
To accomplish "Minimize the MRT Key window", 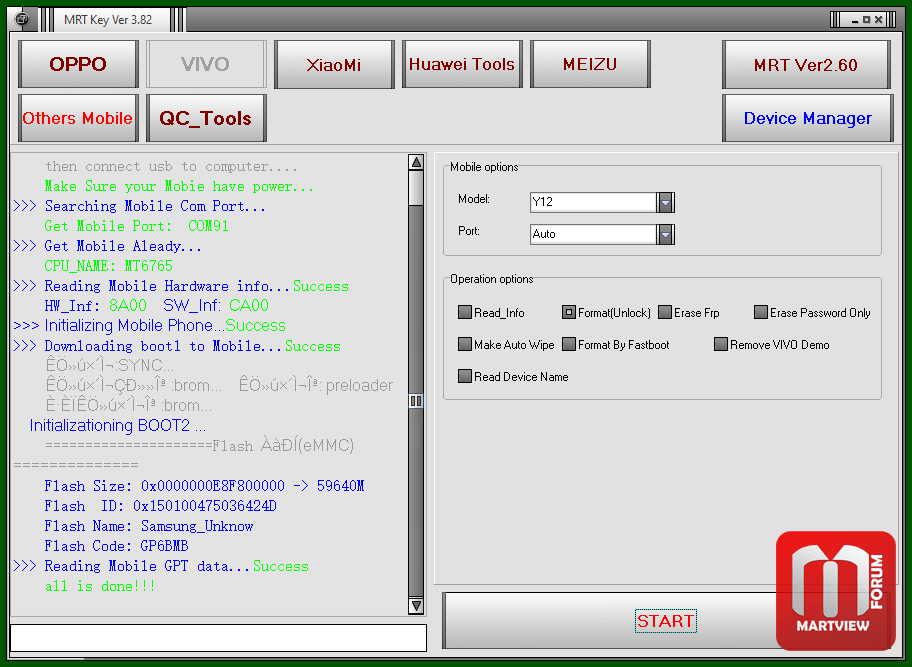I will point(855,20).
